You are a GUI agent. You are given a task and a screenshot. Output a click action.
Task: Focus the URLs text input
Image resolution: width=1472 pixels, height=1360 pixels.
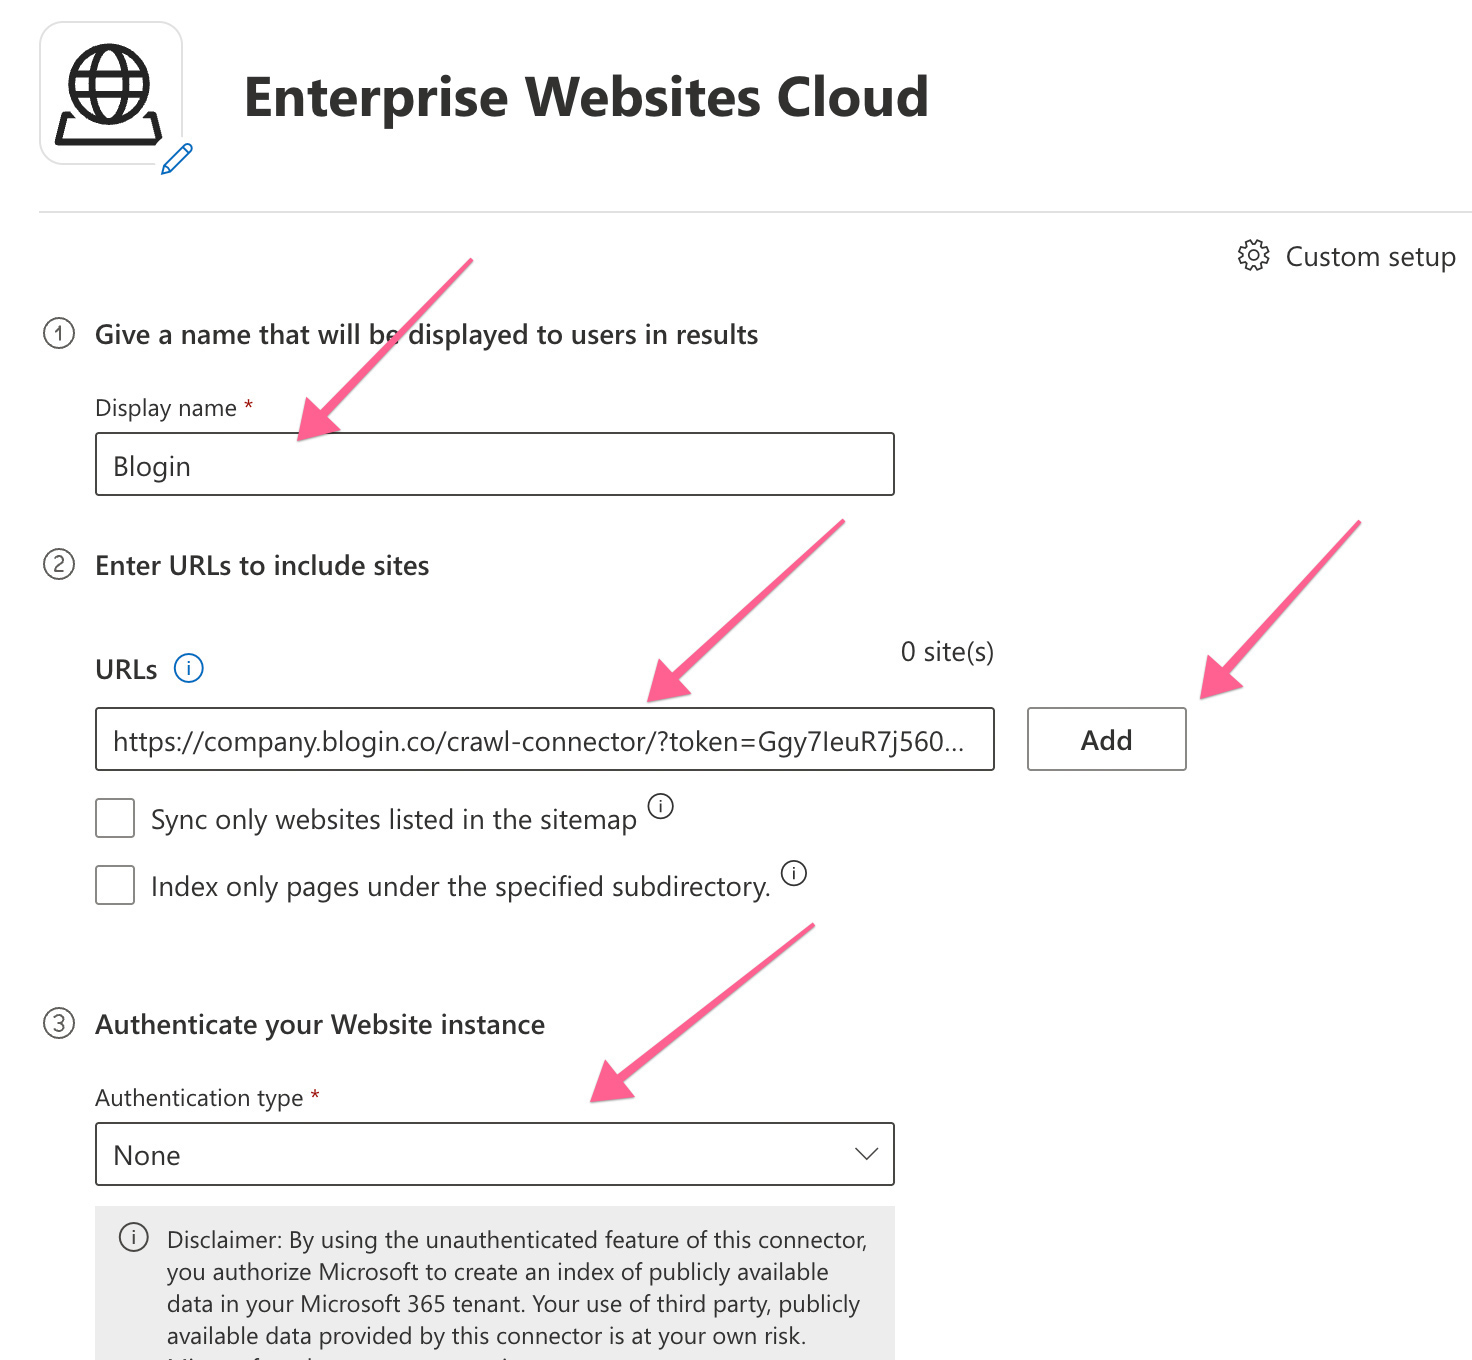(x=544, y=740)
